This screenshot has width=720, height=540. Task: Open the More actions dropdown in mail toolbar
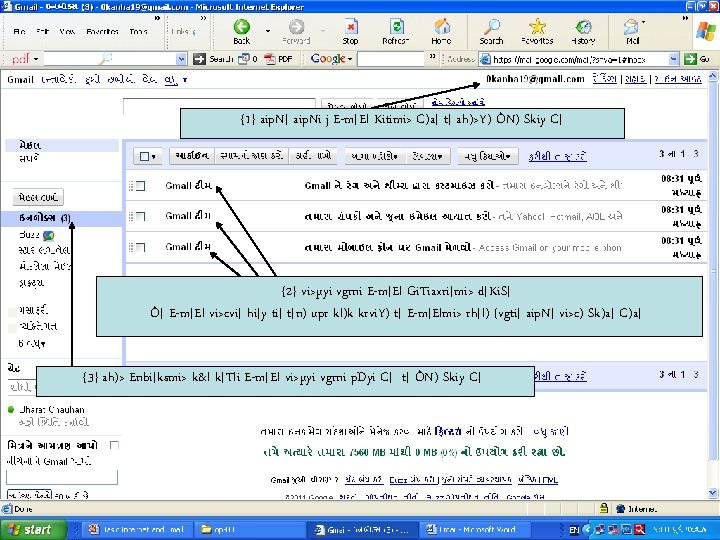point(488,156)
